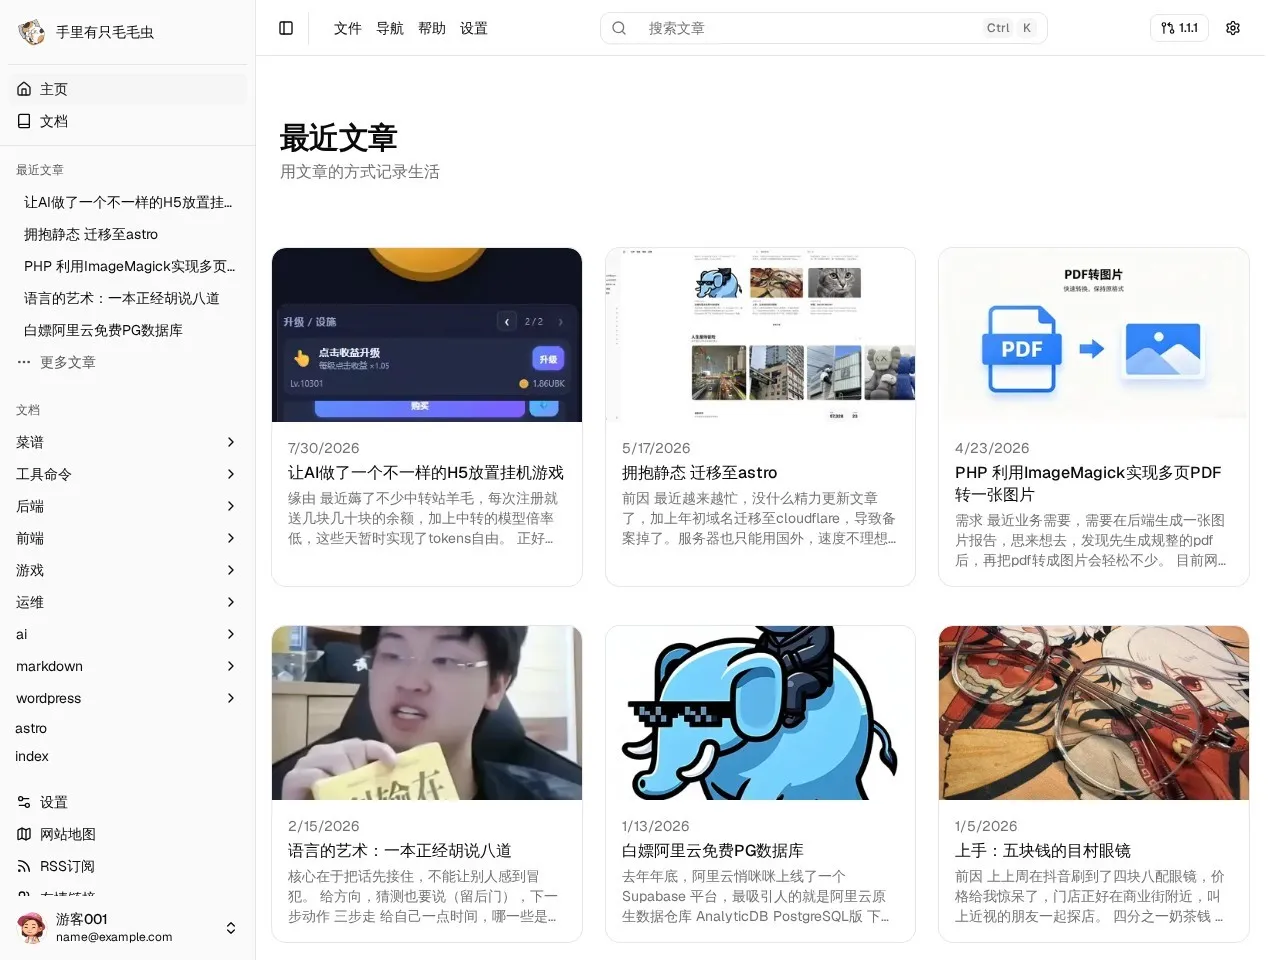Expand the 菜谱 docs section
Viewport: 1280px width, 960px height.
(x=126, y=442)
